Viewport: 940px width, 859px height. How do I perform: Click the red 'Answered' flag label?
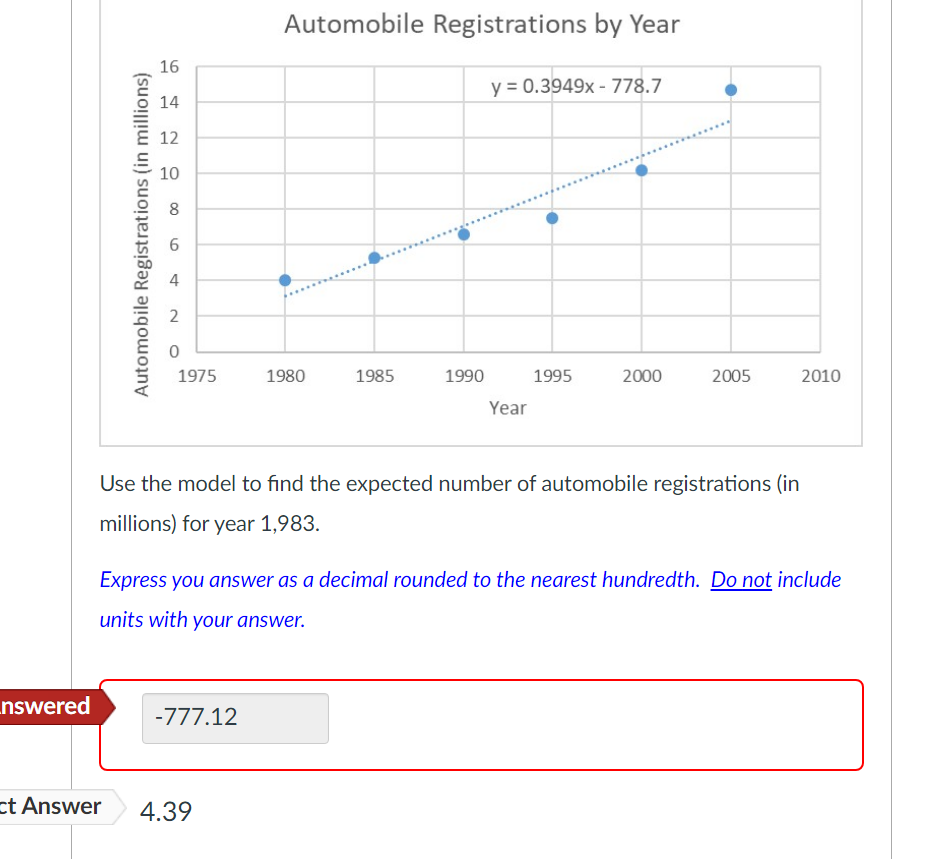coord(51,707)
